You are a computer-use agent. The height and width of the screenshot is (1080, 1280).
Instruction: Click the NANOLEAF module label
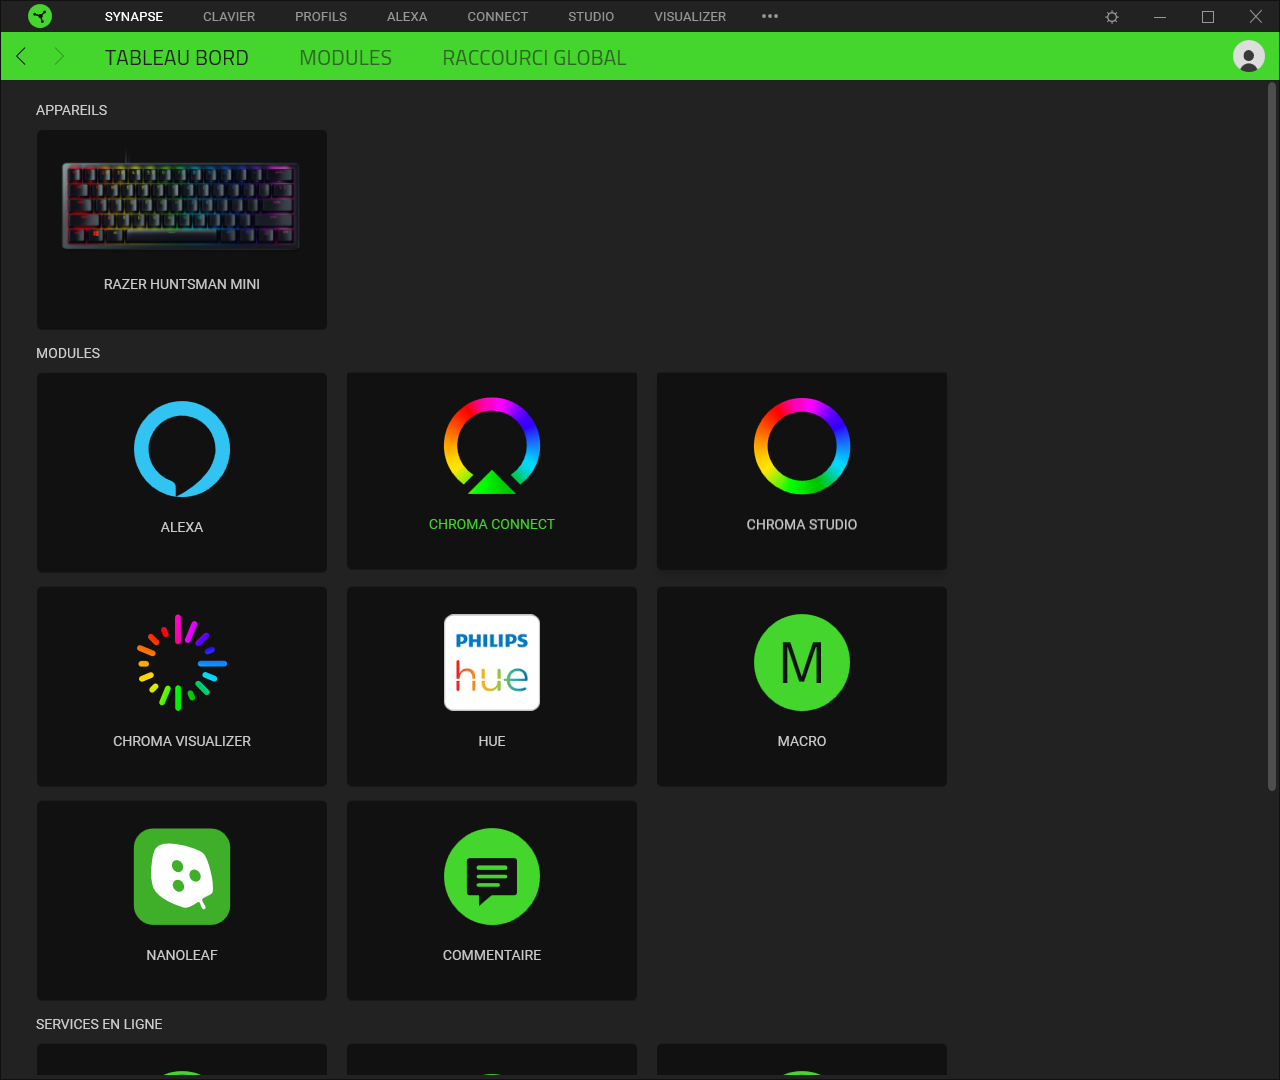point(182,955)
